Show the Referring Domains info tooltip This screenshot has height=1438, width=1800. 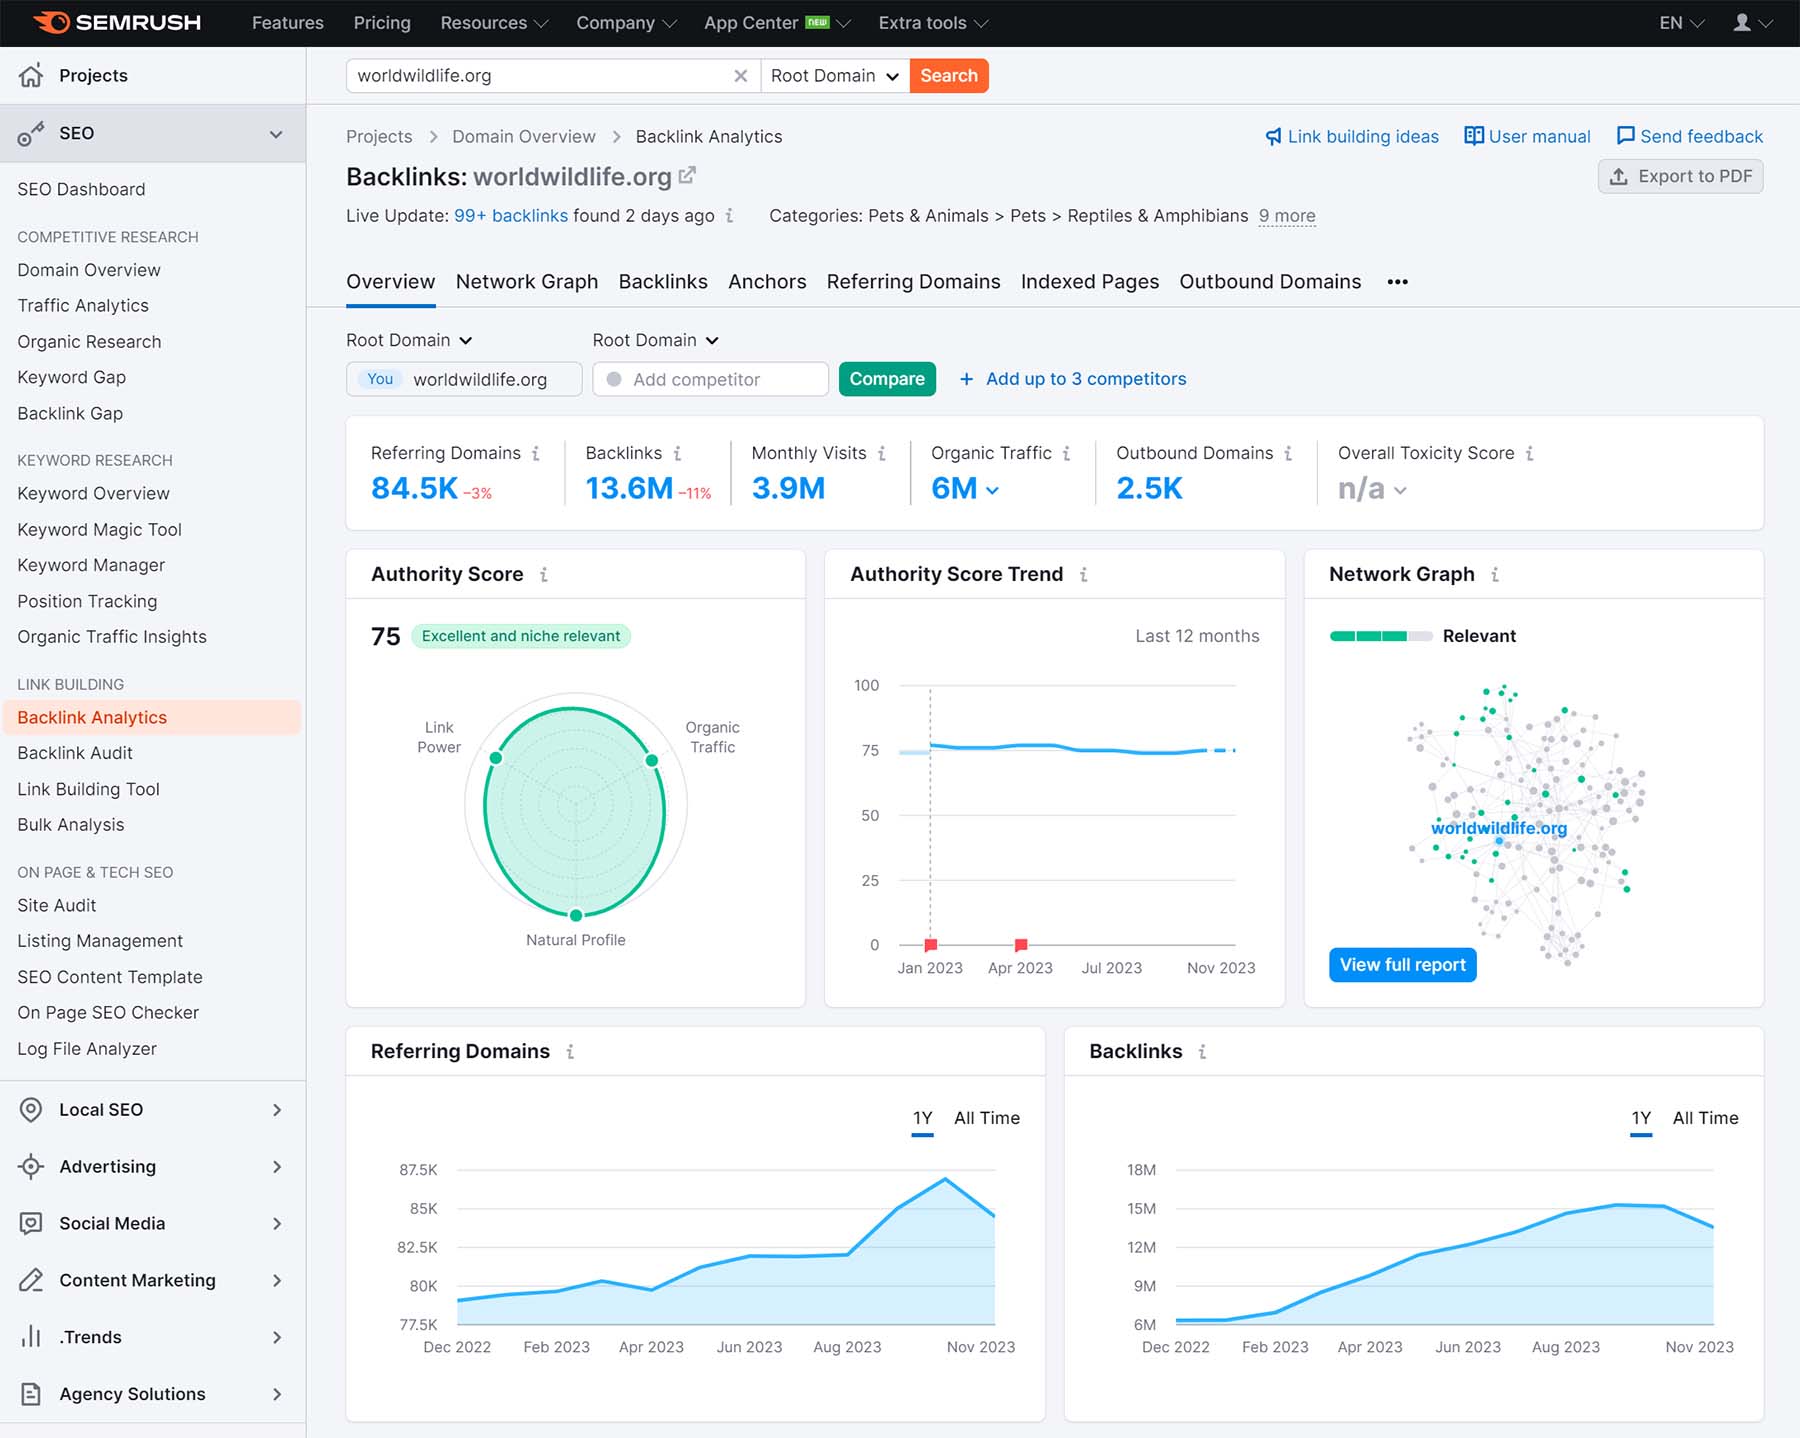click(538, 453)
